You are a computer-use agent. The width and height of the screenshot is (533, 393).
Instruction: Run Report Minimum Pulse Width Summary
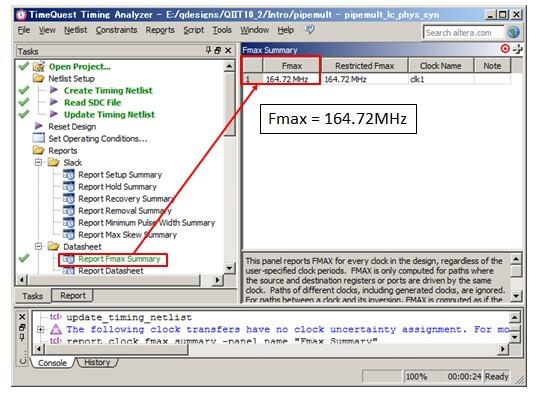pos(147,223)
